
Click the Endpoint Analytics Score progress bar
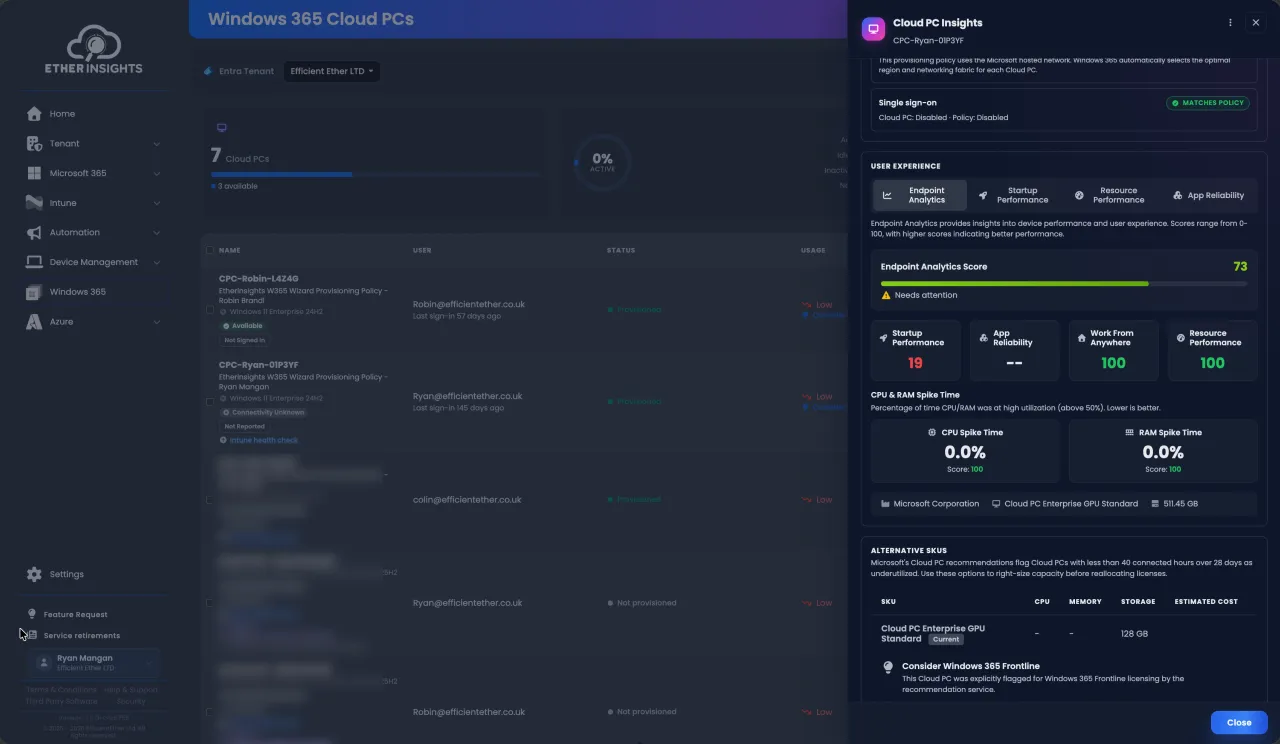[1064, 283]
